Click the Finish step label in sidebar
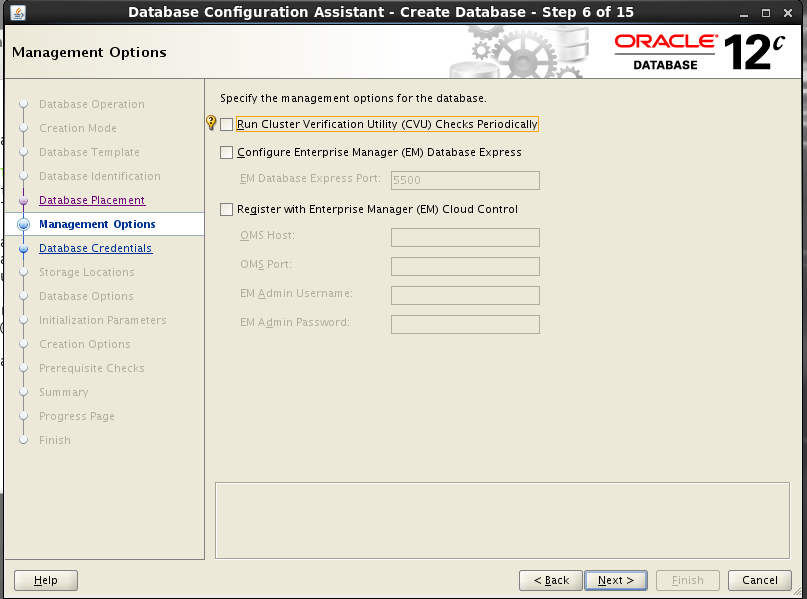 coord(55,441)
